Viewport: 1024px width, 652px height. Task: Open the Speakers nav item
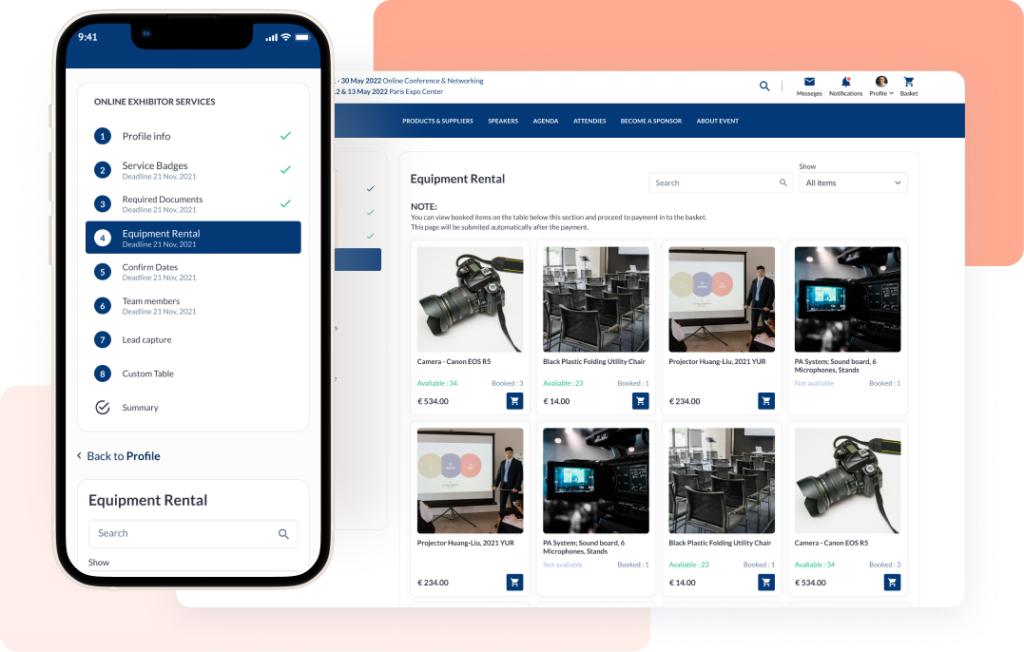(503, 121)
